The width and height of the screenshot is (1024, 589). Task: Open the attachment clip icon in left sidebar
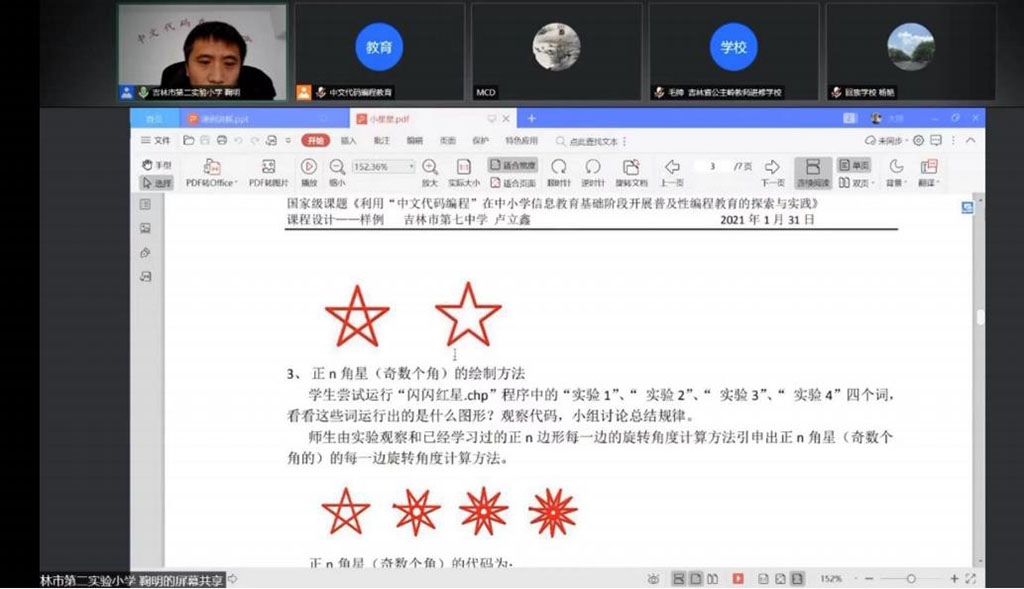pos(146,253)
